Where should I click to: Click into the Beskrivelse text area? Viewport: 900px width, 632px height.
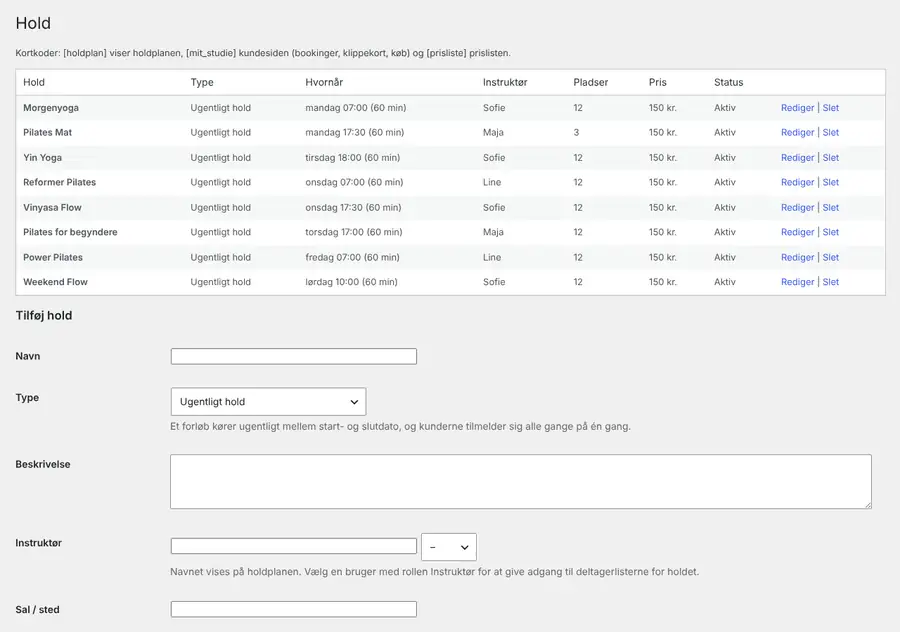(521, 482)
